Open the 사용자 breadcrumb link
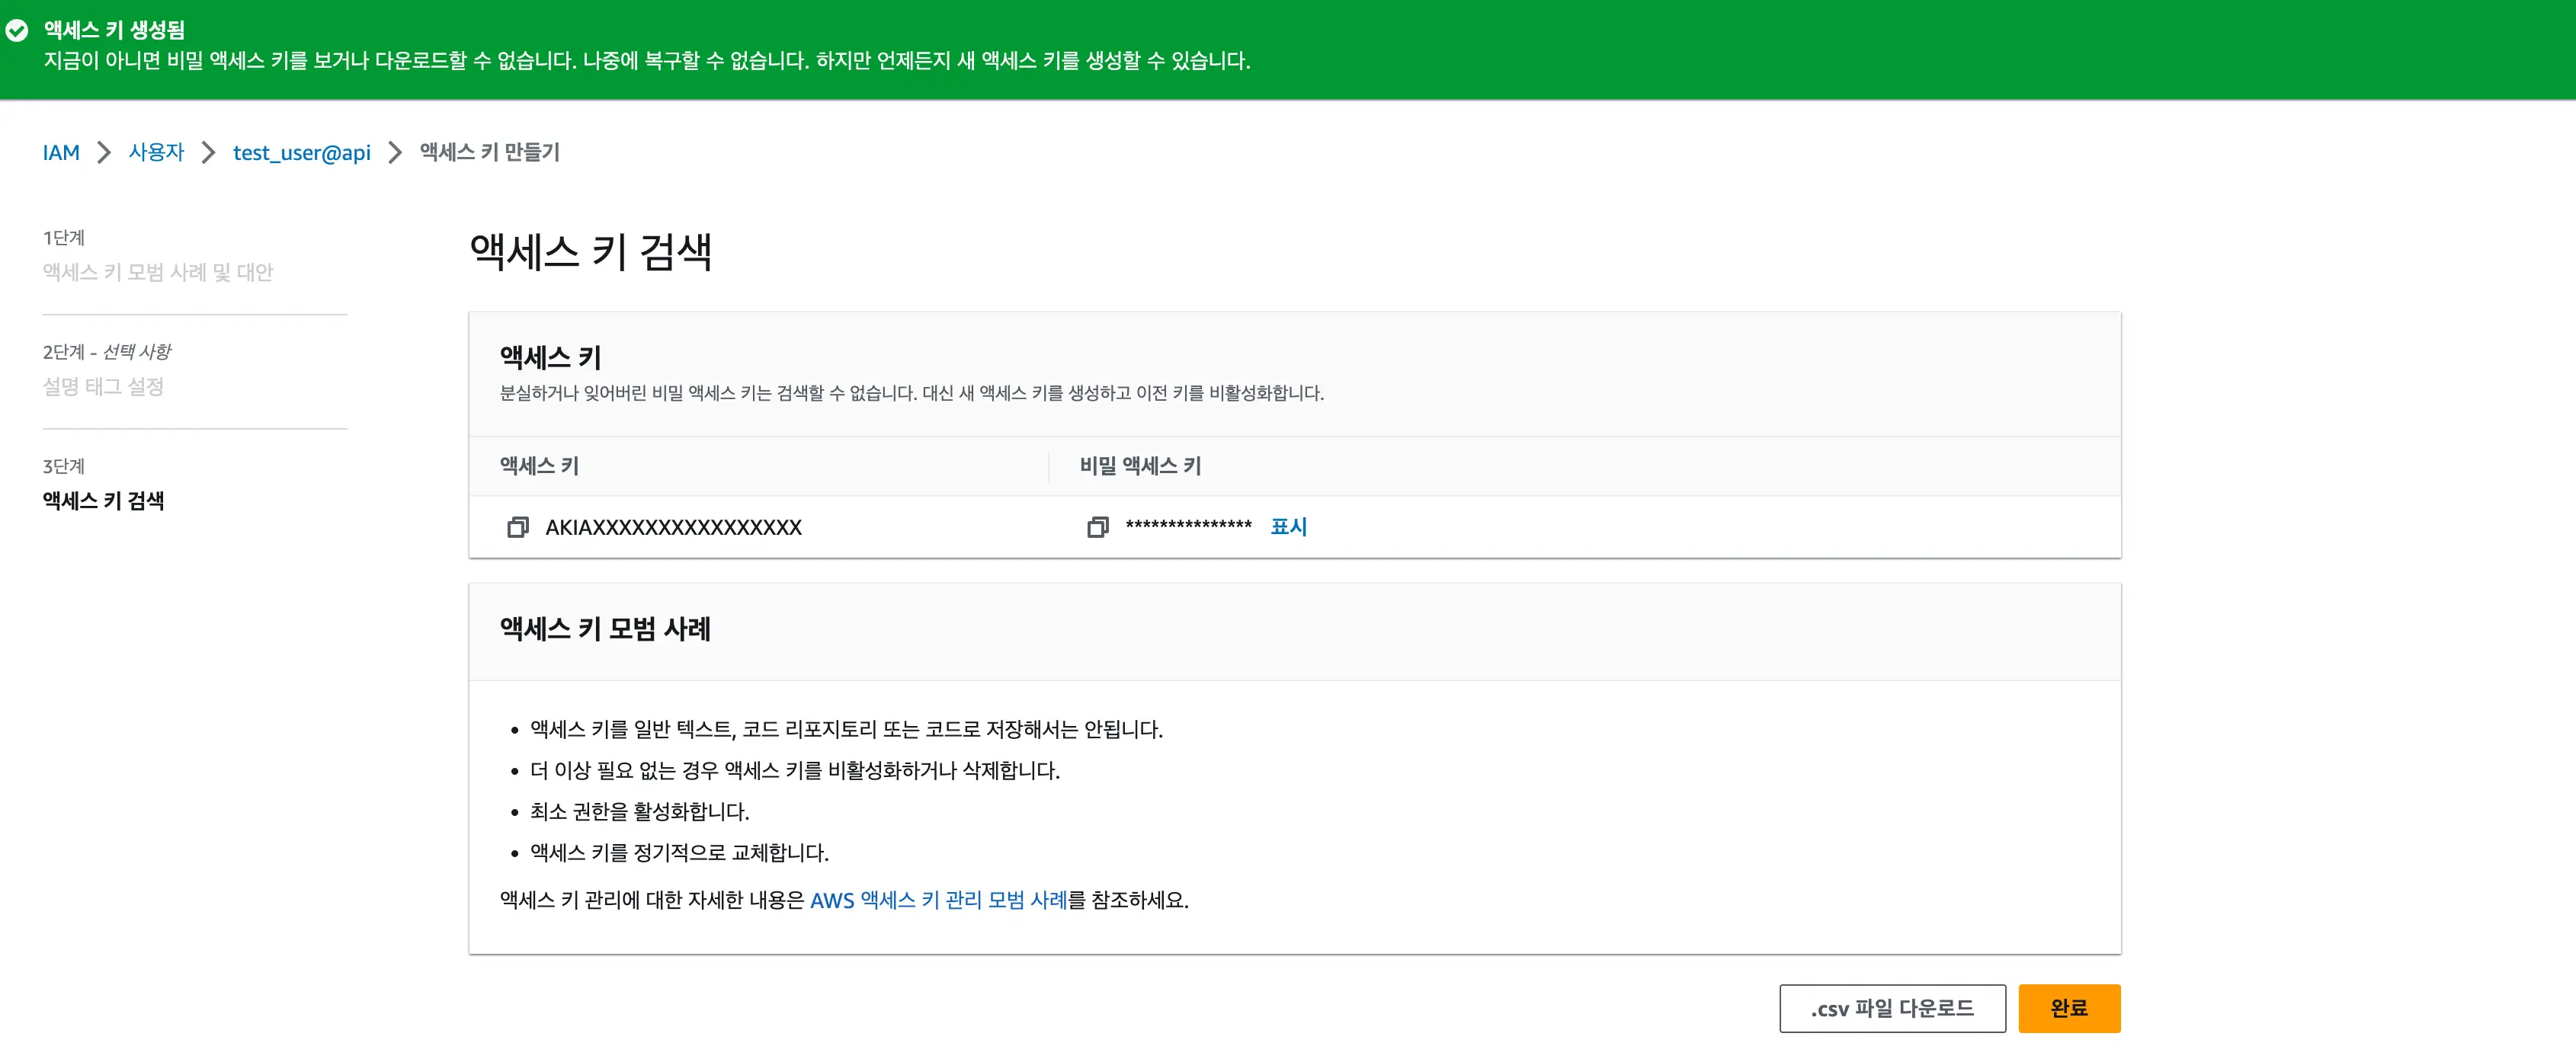2576x1062 pixels. coord(156,152)
